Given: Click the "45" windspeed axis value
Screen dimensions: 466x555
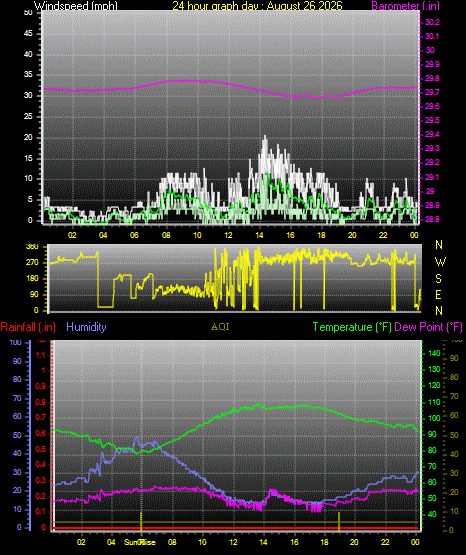Looking at the screenshot, I should click(x=28, y=34).
